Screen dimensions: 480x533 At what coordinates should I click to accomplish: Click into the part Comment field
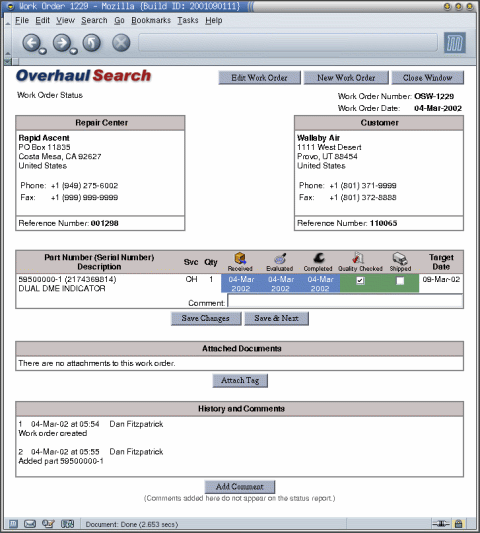point(345,301)
